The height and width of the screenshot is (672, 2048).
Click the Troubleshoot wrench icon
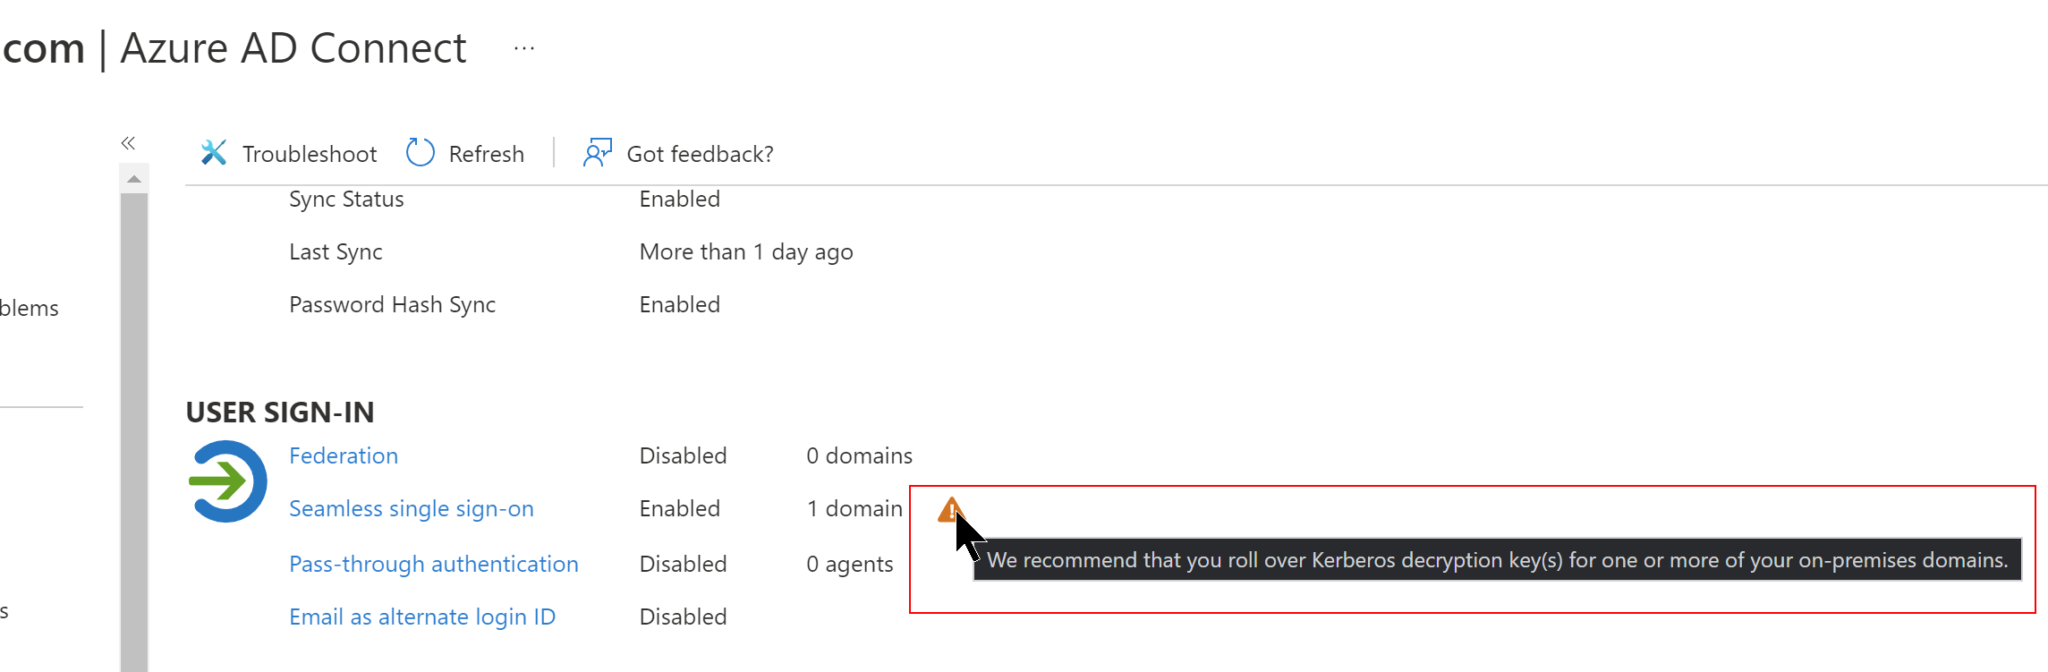pyautogui.click(x=214, y=152)
